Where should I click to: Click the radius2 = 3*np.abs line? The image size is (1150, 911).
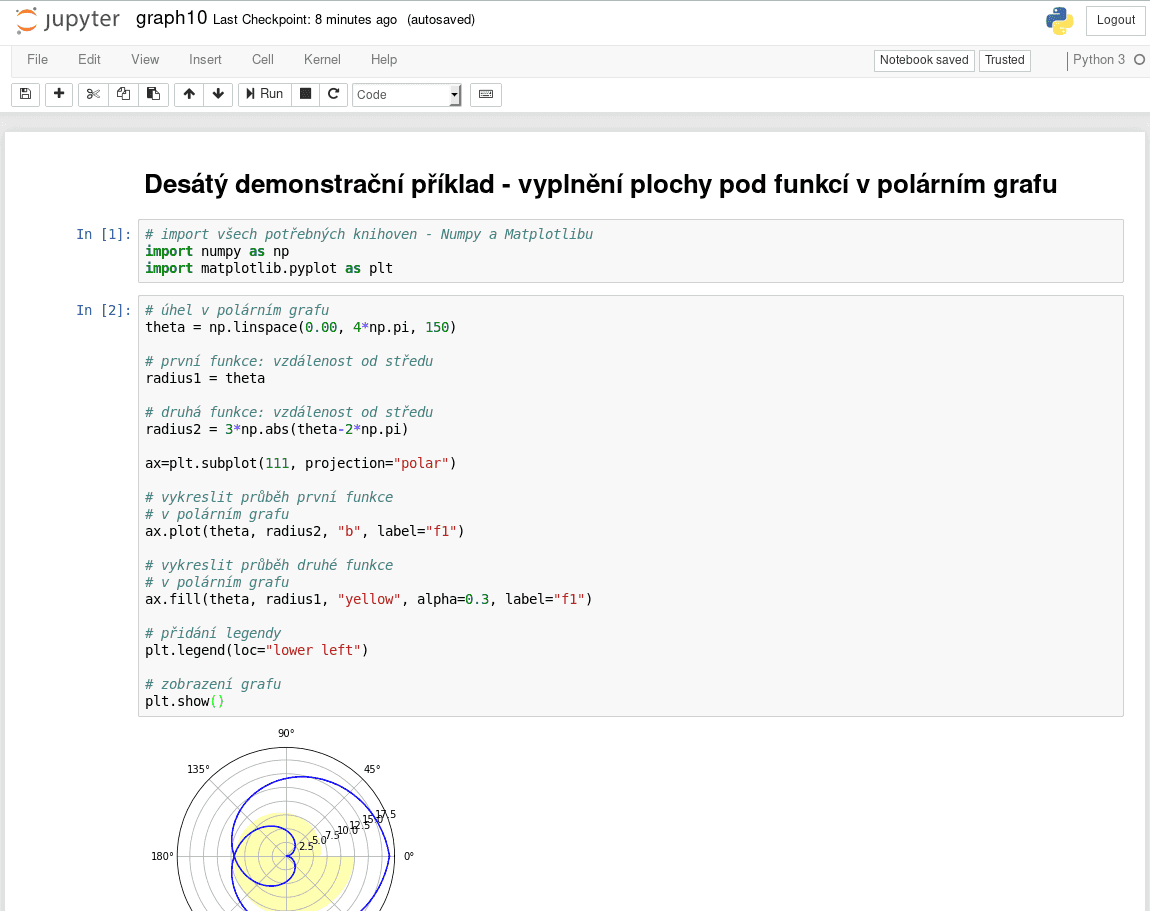(x=277, y=429)
